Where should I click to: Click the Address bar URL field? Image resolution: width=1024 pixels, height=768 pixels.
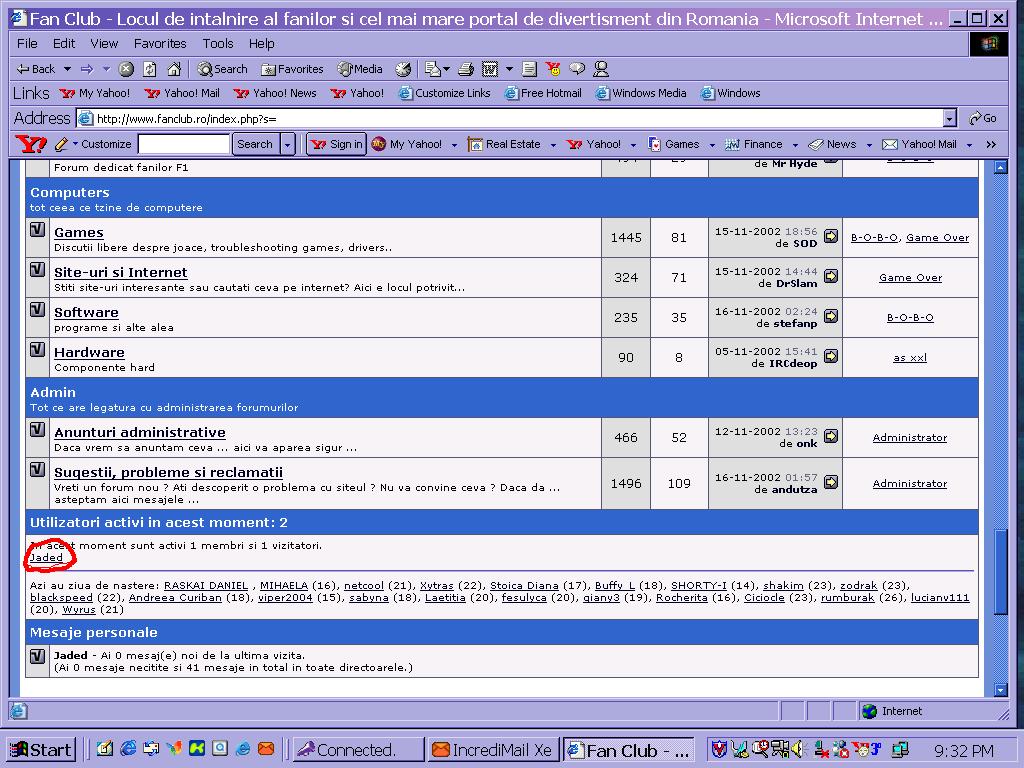[510, 118]
